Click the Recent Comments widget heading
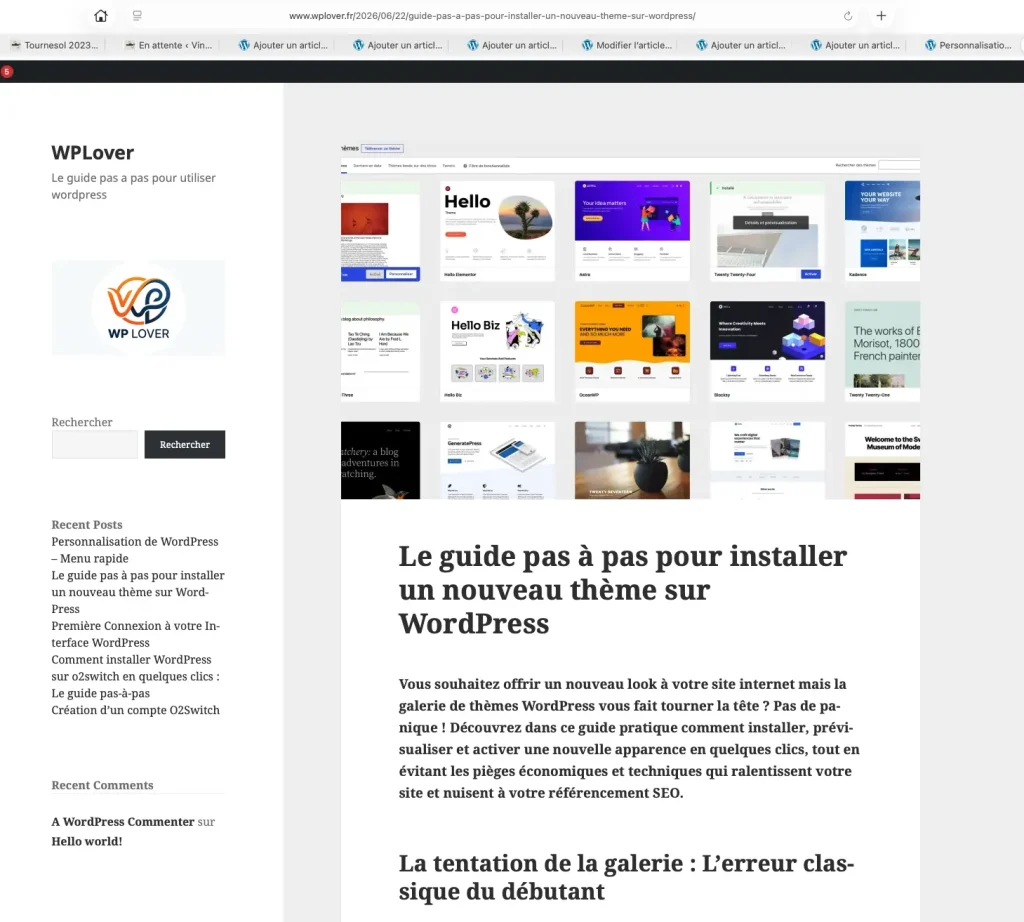 point(103,785)
